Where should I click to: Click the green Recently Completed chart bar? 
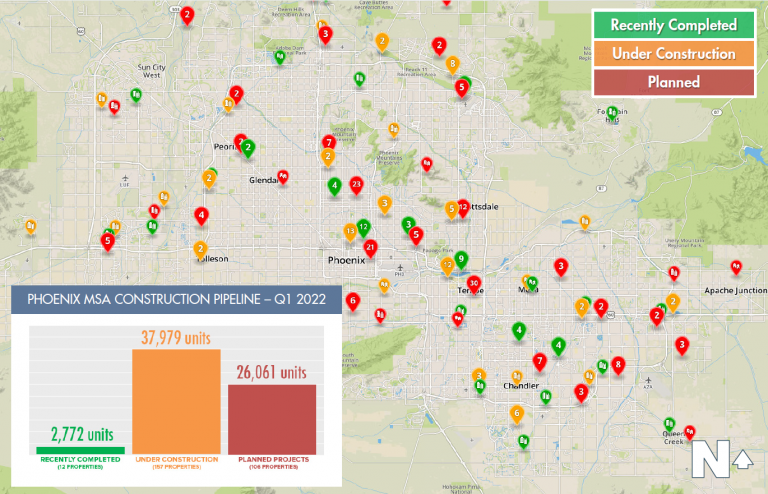(x=81, y=449)
